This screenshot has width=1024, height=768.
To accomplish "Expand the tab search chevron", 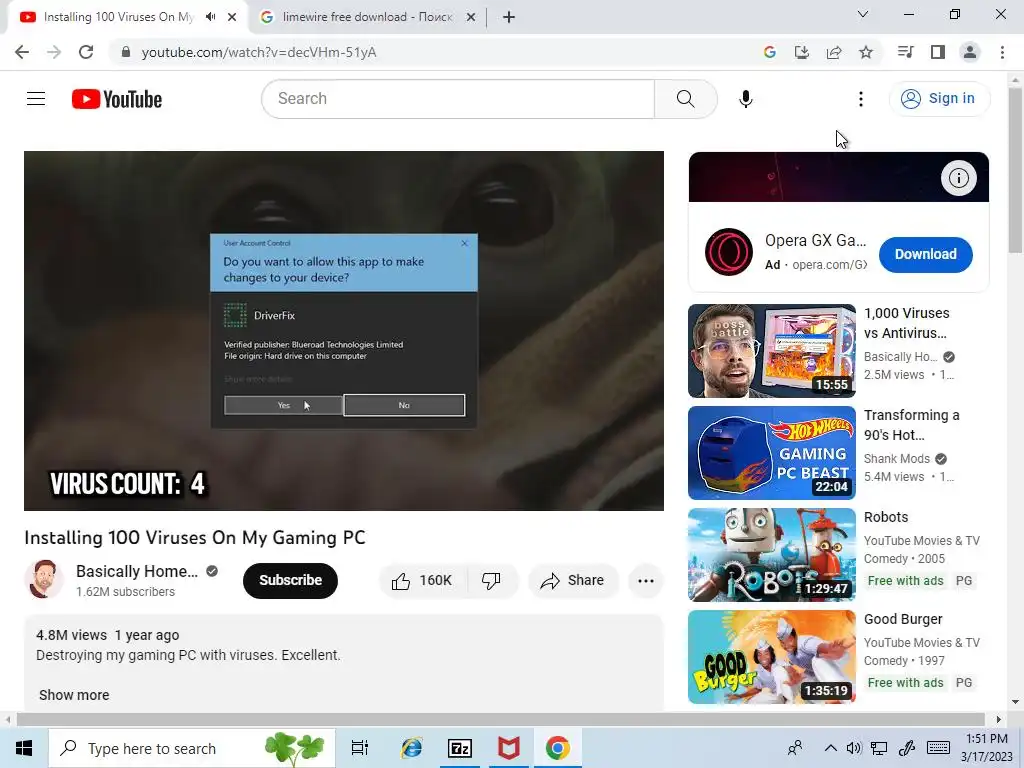I will tap(863, 14).
